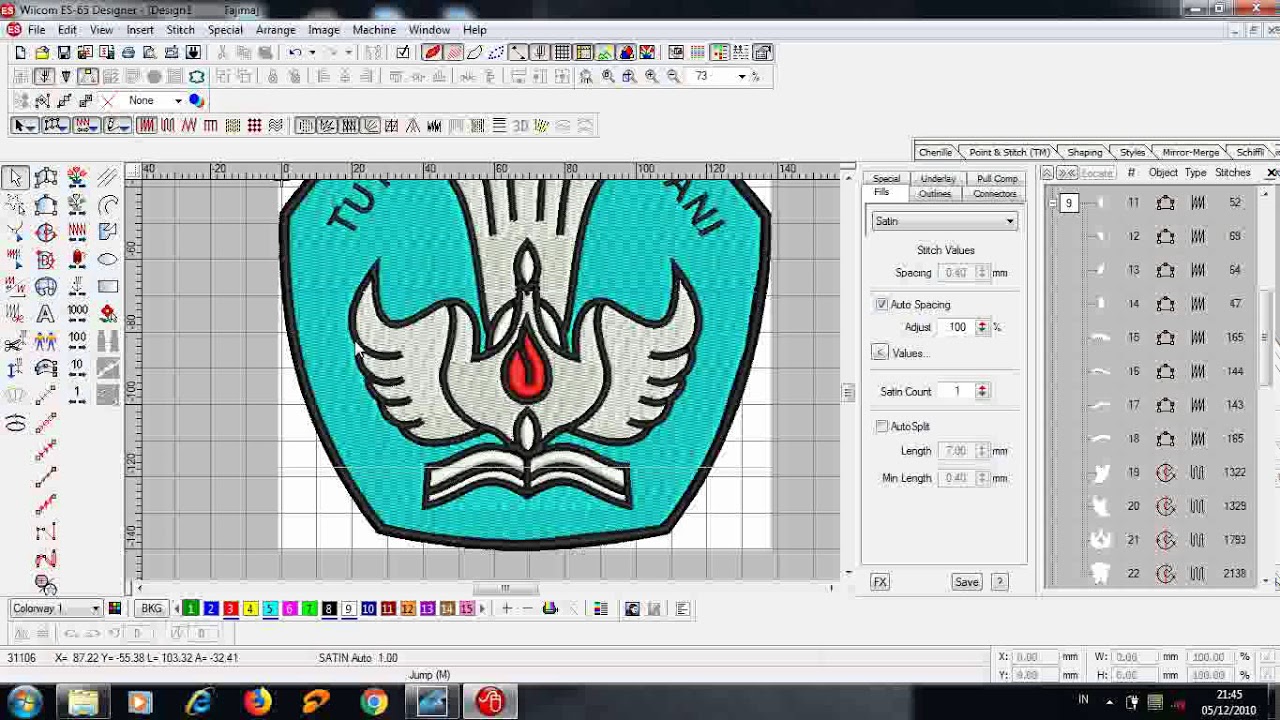Switch to the Underlay tab

(937, 179)
